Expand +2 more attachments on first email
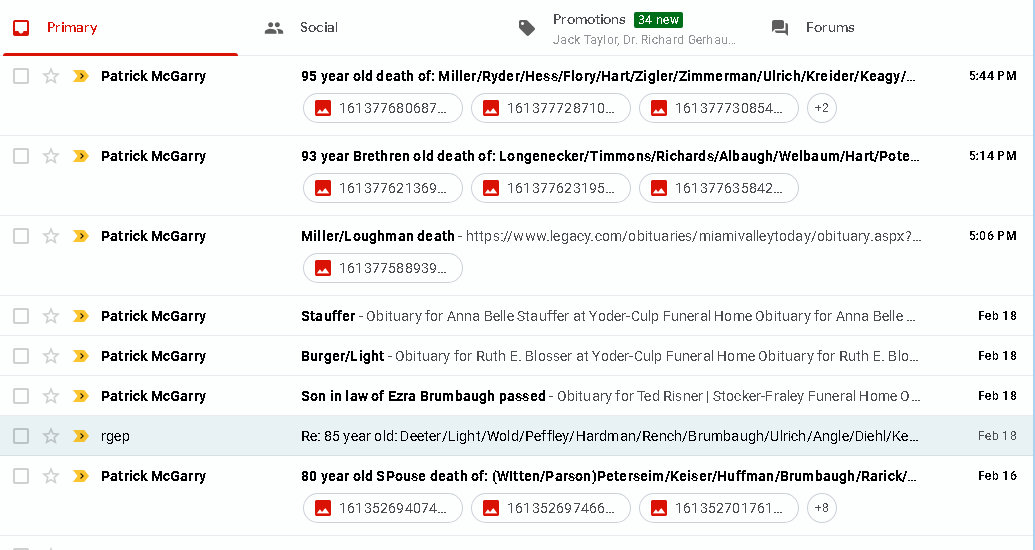The width and height of the screenshot is (1035, 550). pyautogui.click(x=821, y=108)
